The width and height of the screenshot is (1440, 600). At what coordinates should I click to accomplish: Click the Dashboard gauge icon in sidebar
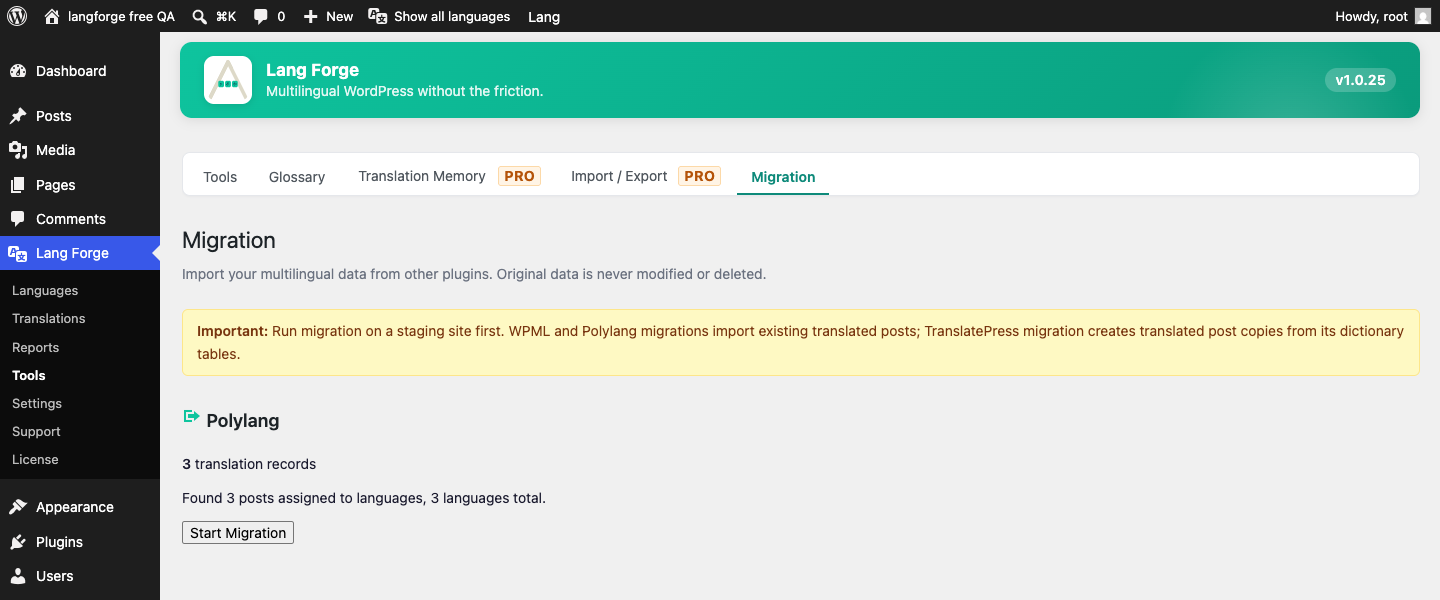pos(18,71)
